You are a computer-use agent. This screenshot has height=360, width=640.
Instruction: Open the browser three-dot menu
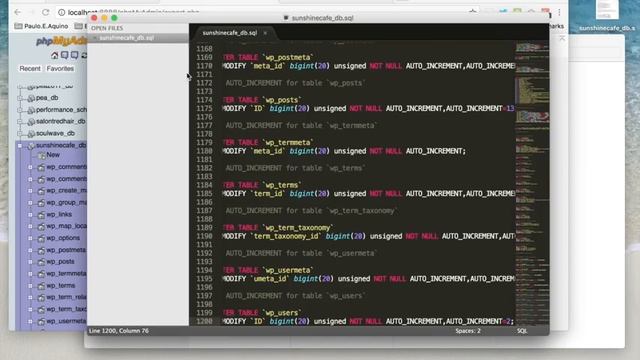click(x=559, y=12)
